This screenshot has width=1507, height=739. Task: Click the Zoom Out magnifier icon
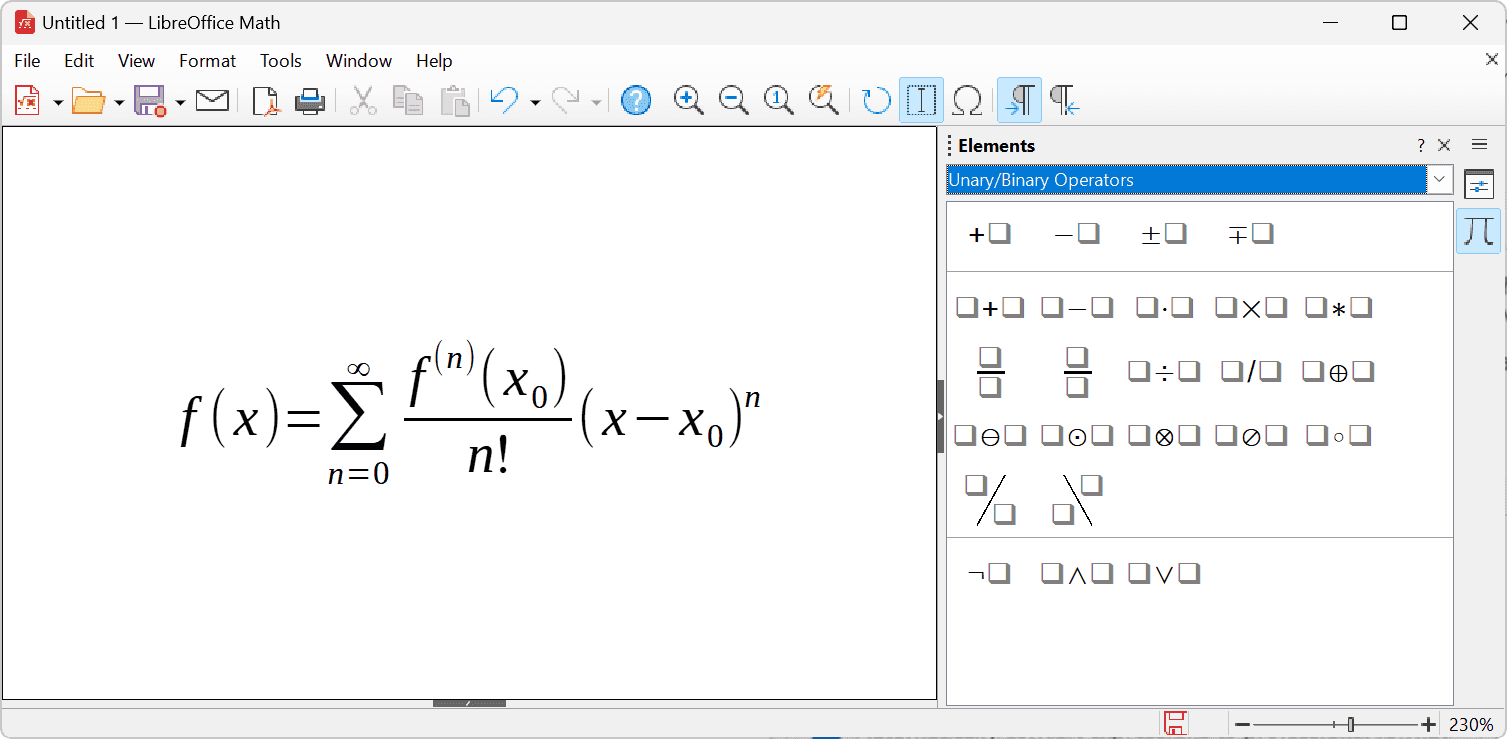point(734,100)
